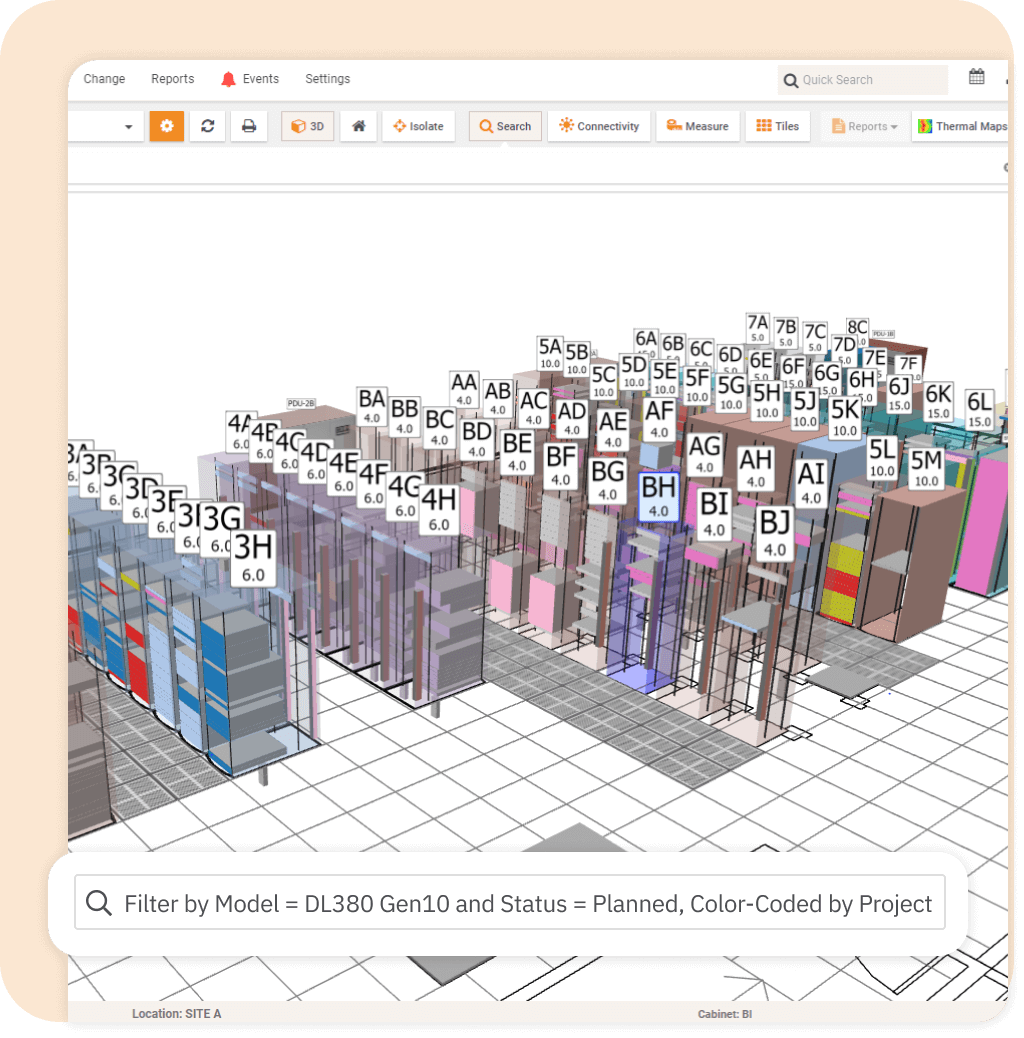
Task: Open the Events menu
Action: click(260, 79)
